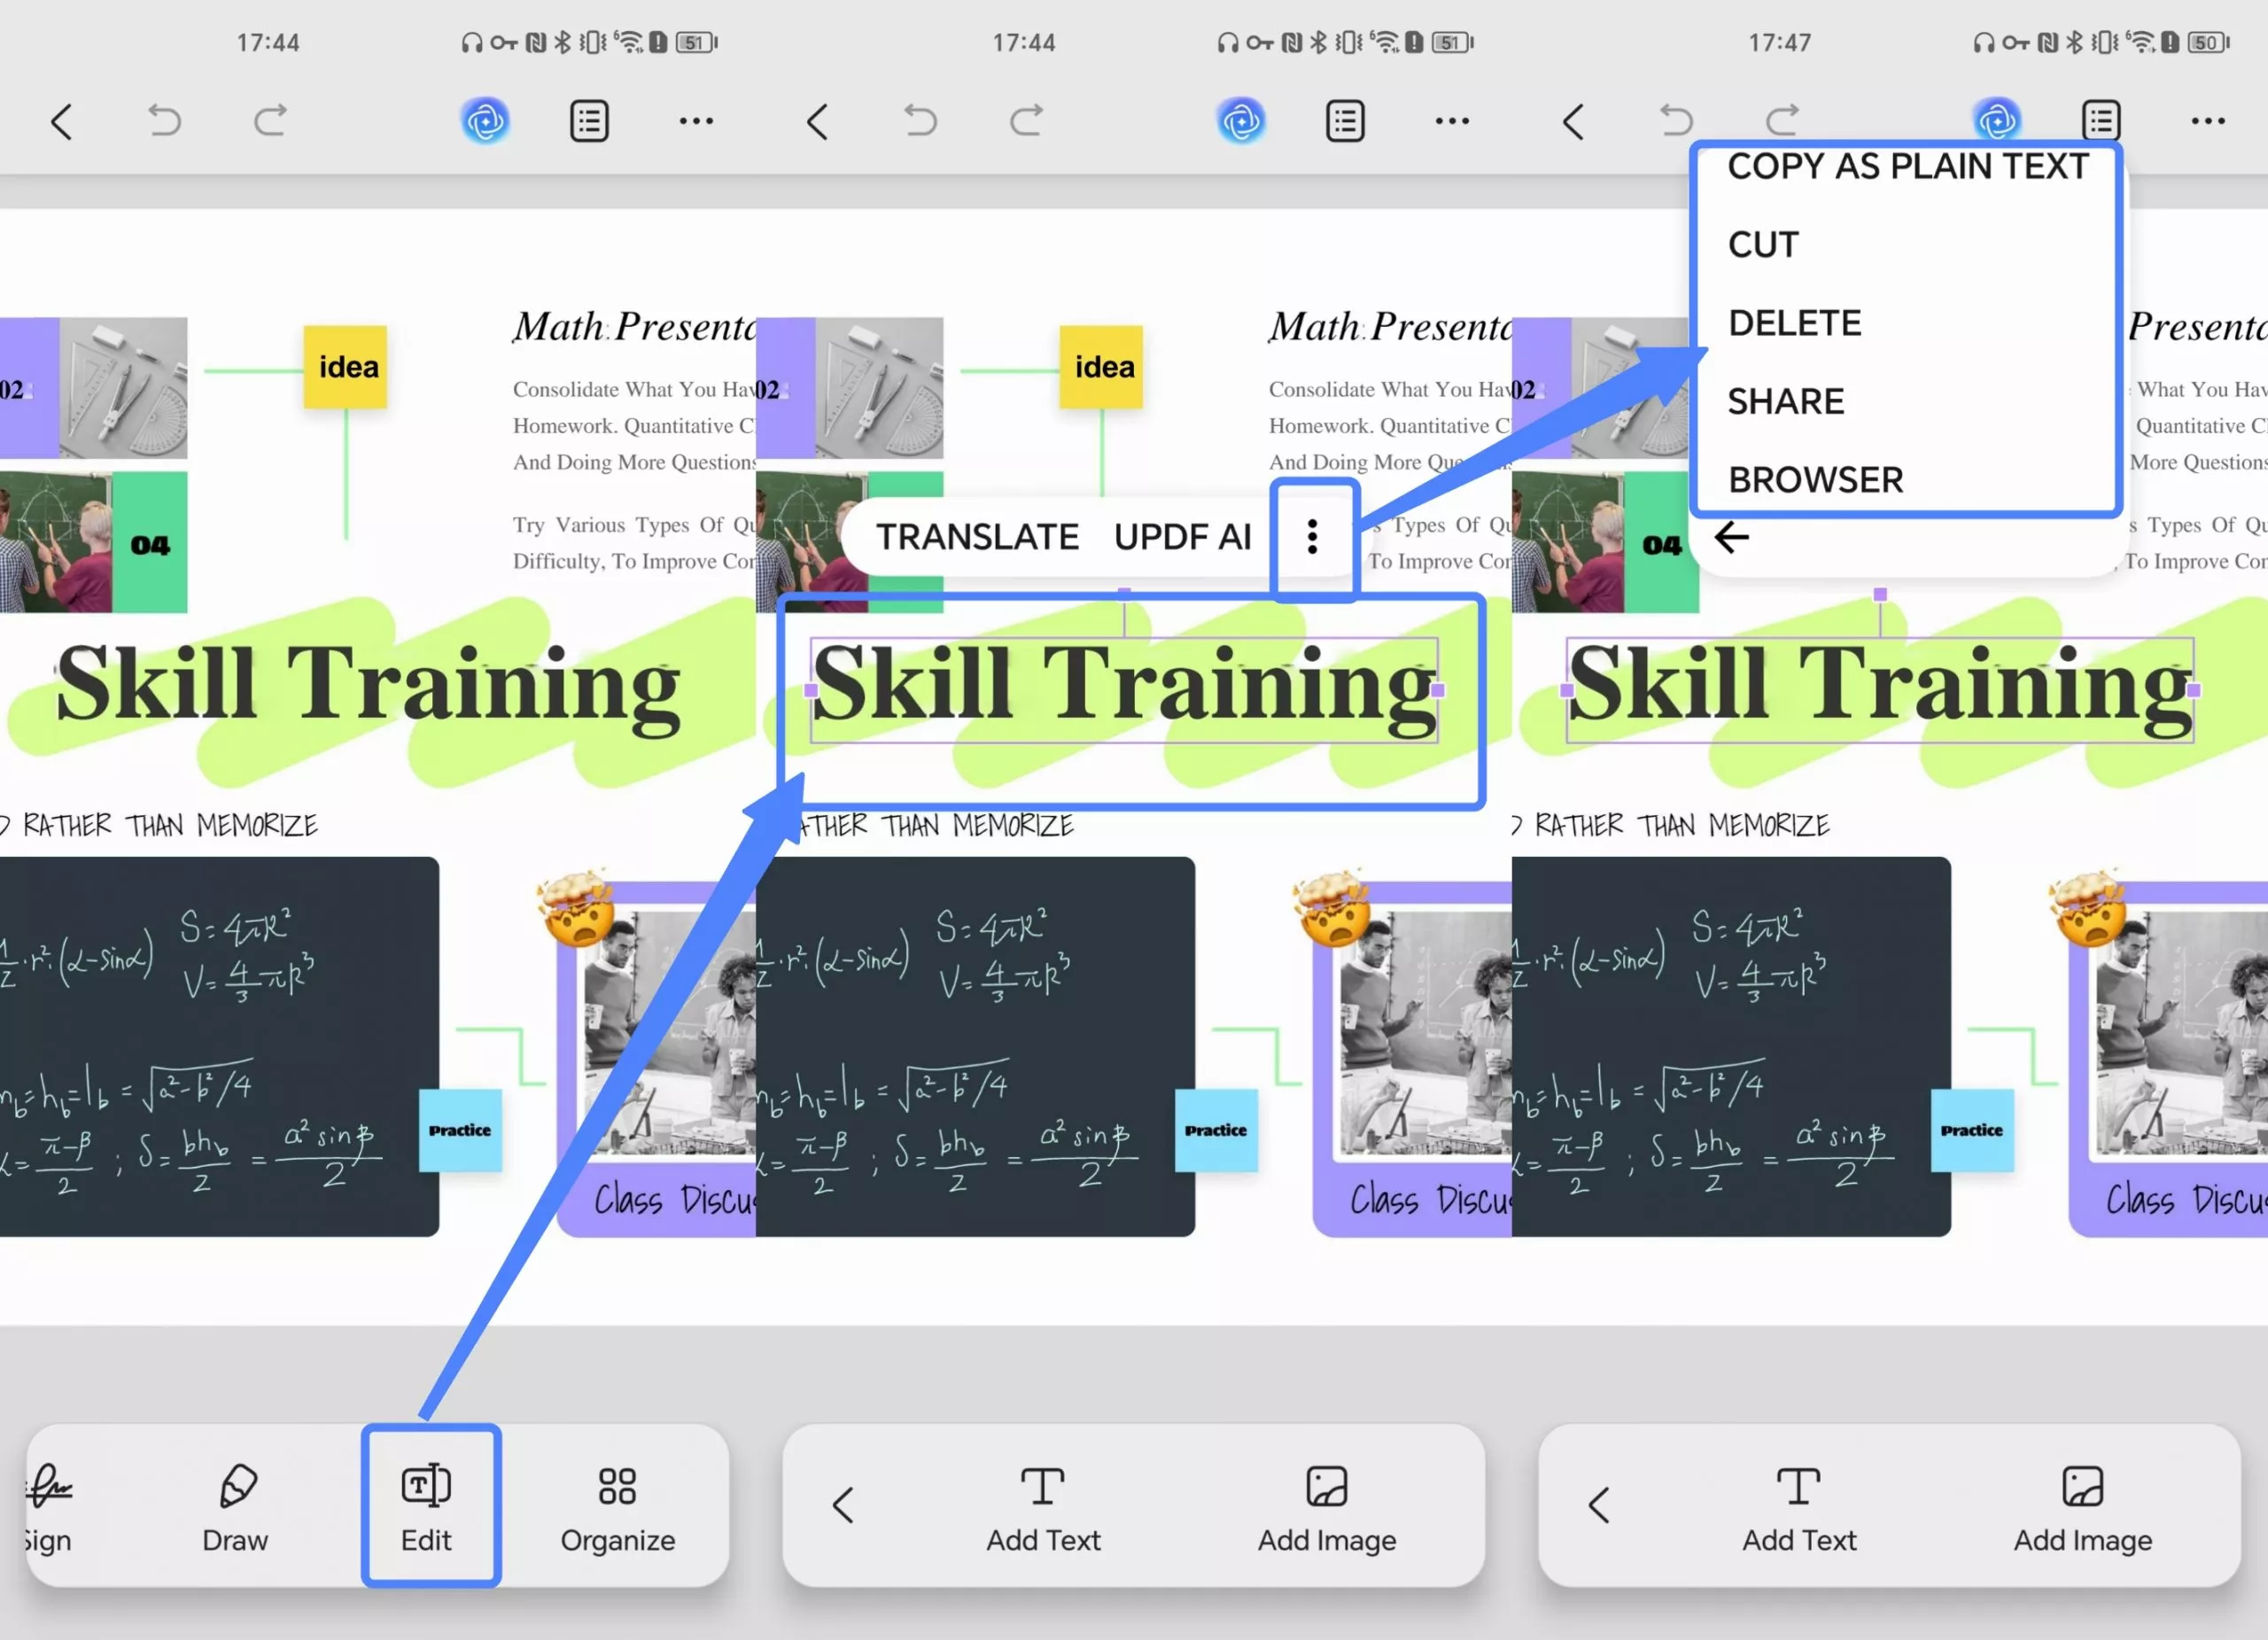This screenshot has height=1640, width=2268.
Task: Open text in BROWSER
Action: (x=1815, y=479)
